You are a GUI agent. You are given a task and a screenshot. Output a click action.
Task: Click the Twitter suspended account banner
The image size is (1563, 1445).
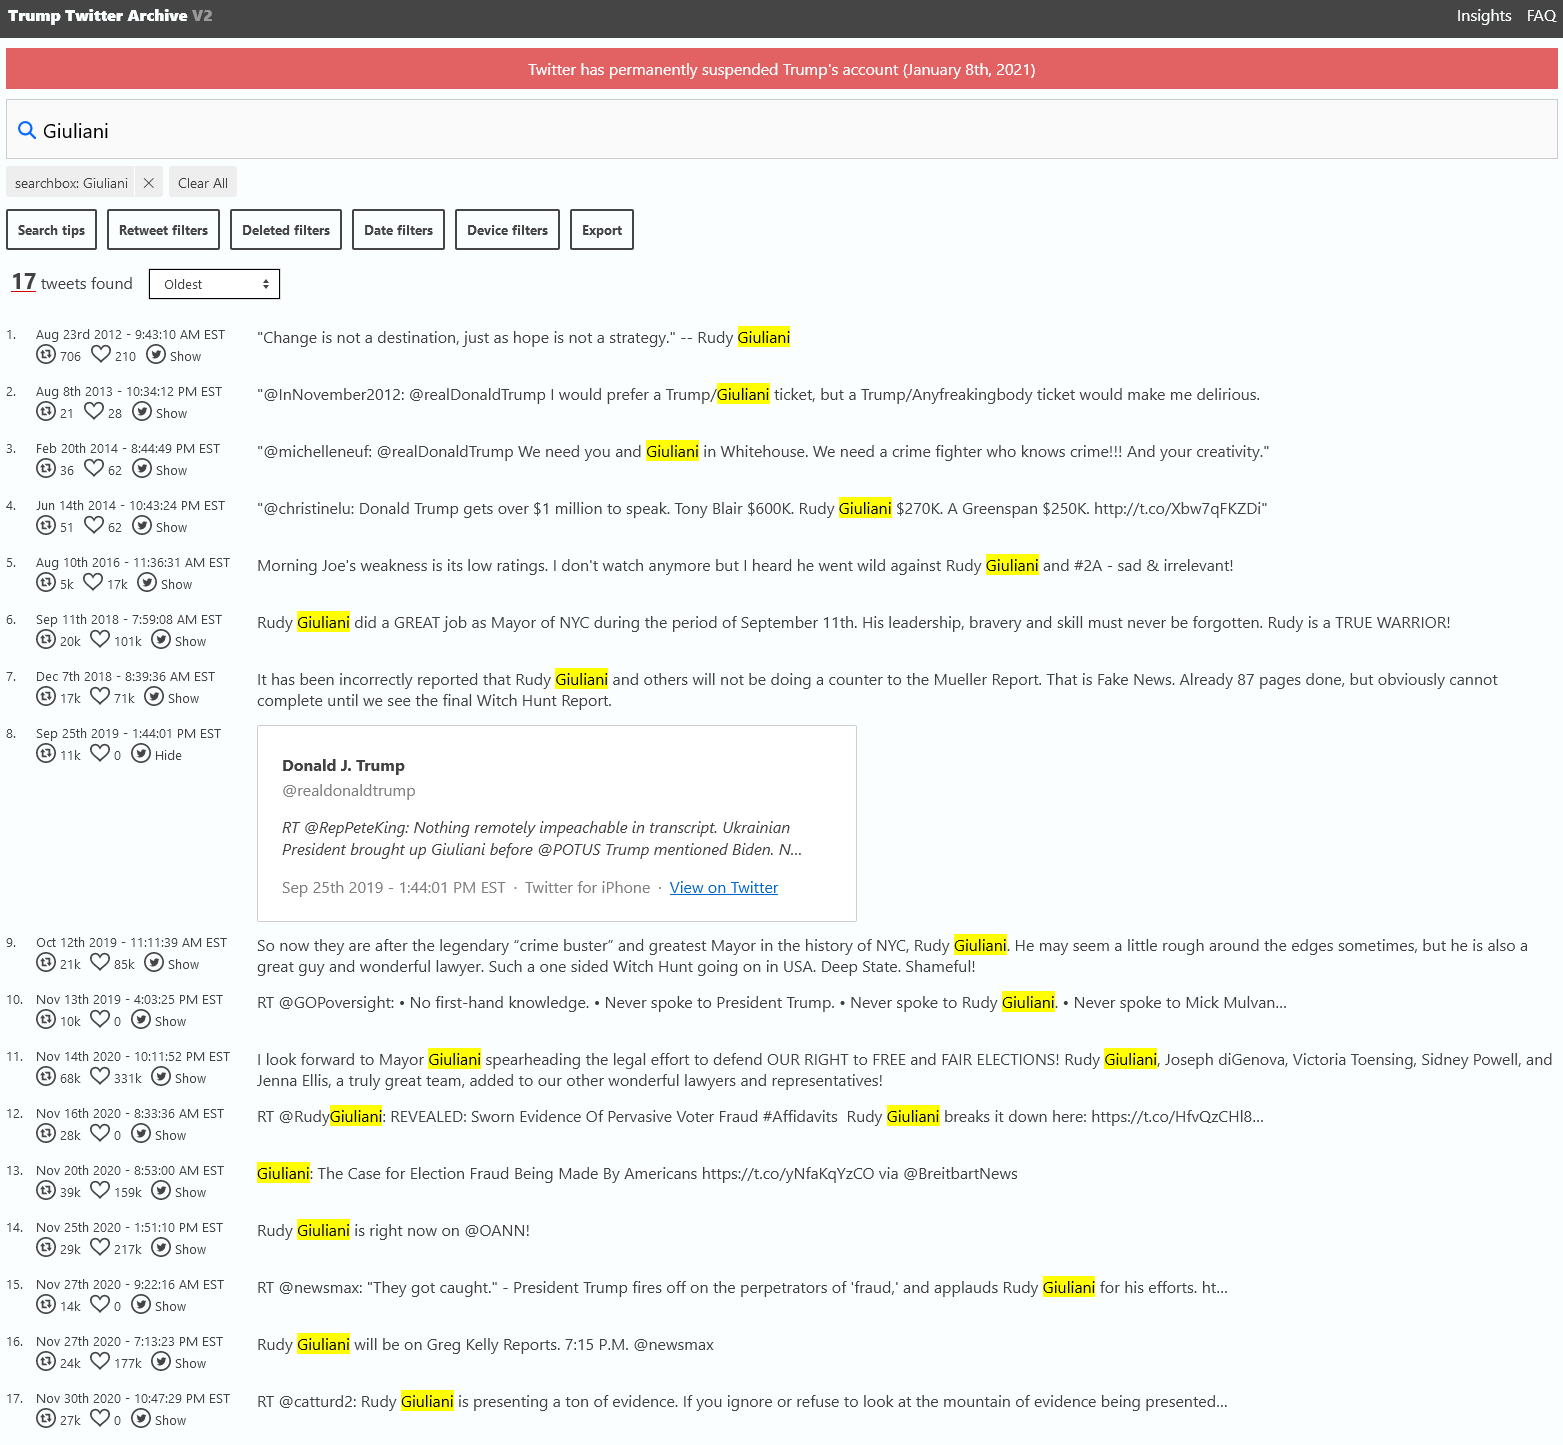pyautogui.click(x=782, y=69)
